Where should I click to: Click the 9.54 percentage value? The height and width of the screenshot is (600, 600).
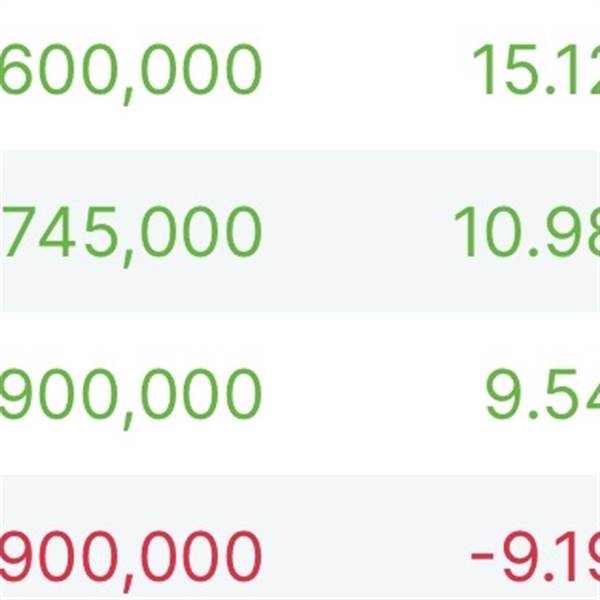542,394
